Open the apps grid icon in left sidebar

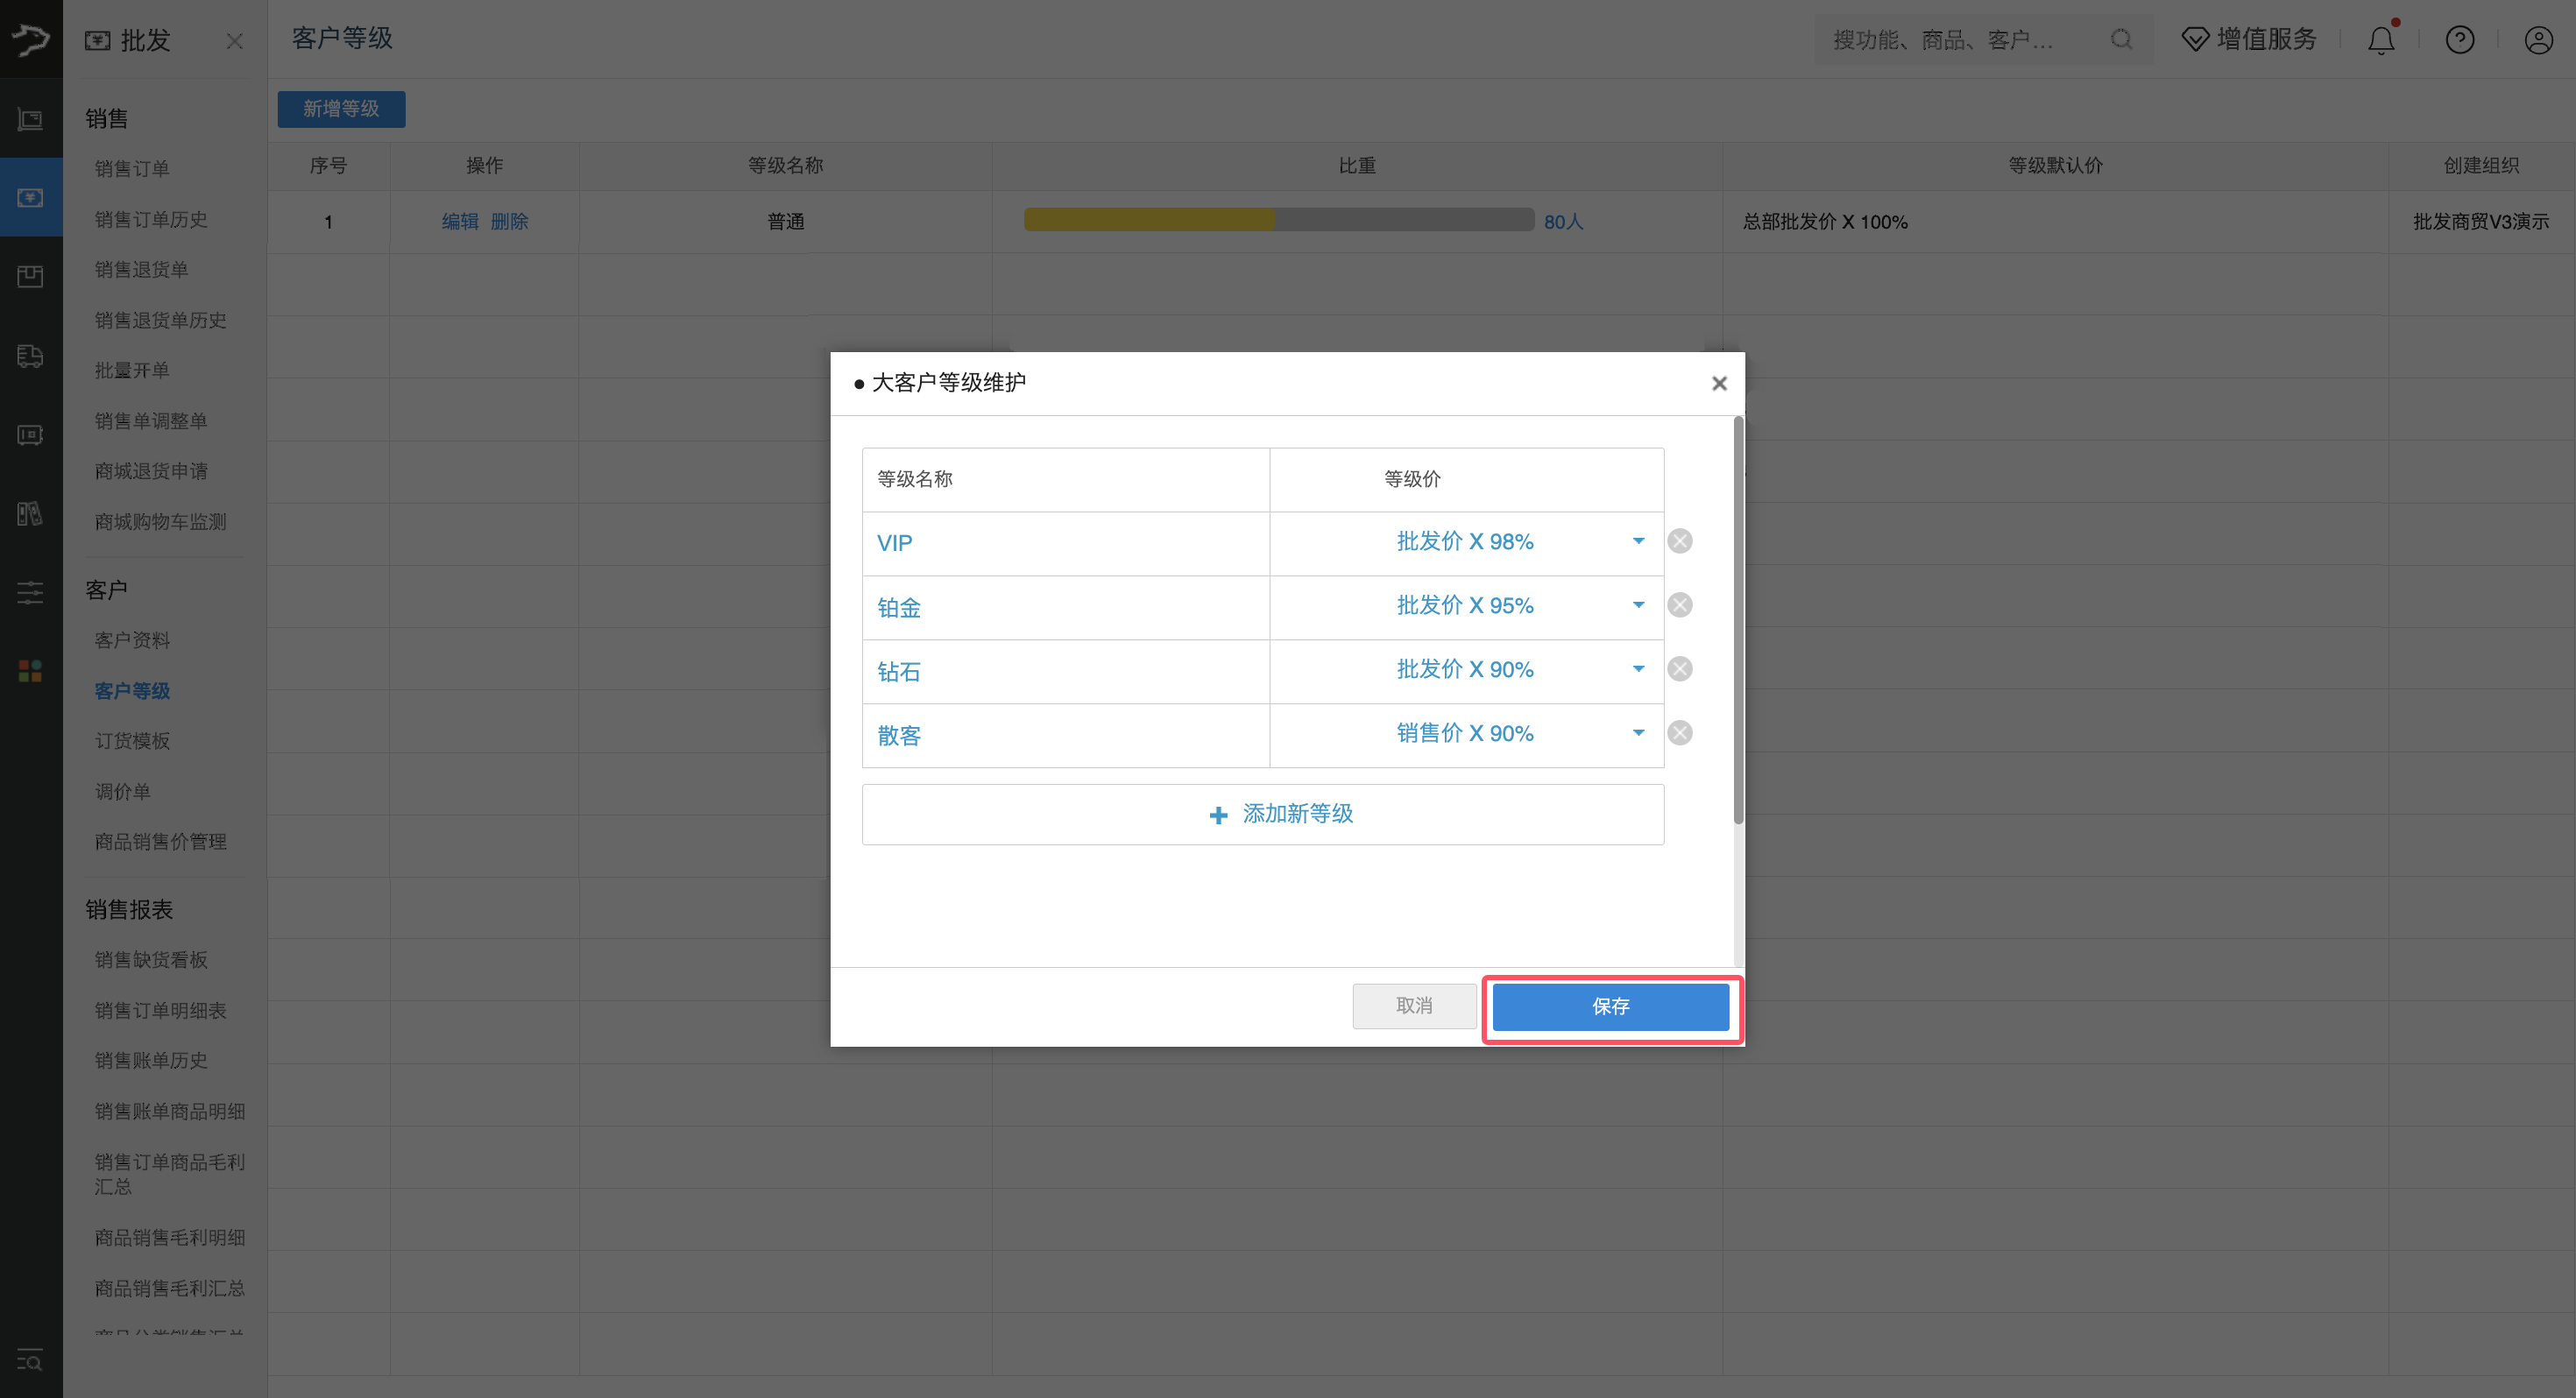[29, 671]
